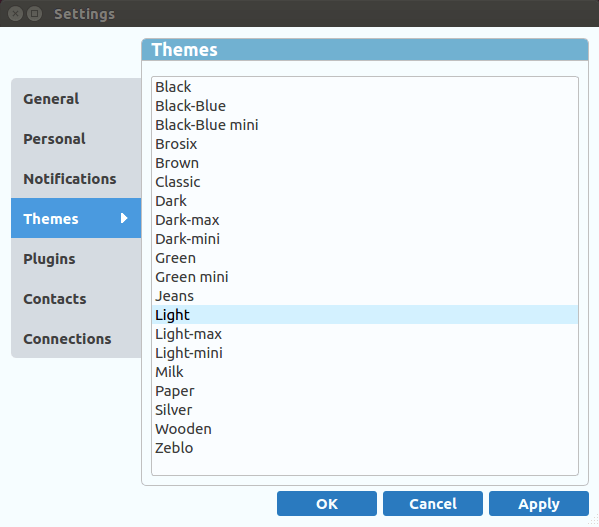The image size is (599, 527).
Task: Open the Notifications settings section
Action: 76,179
